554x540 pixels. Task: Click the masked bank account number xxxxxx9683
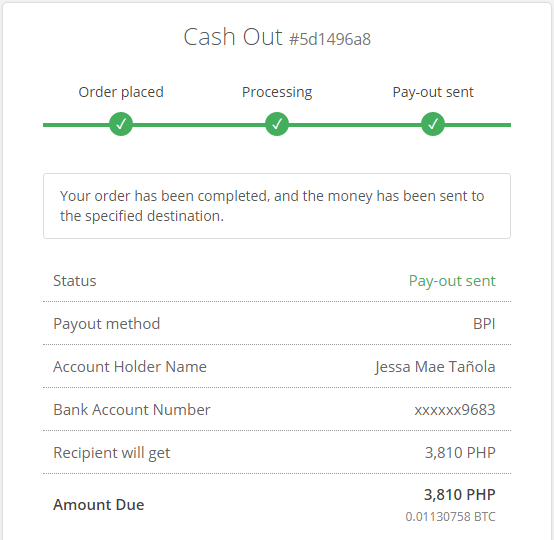[x=455, y=410]
